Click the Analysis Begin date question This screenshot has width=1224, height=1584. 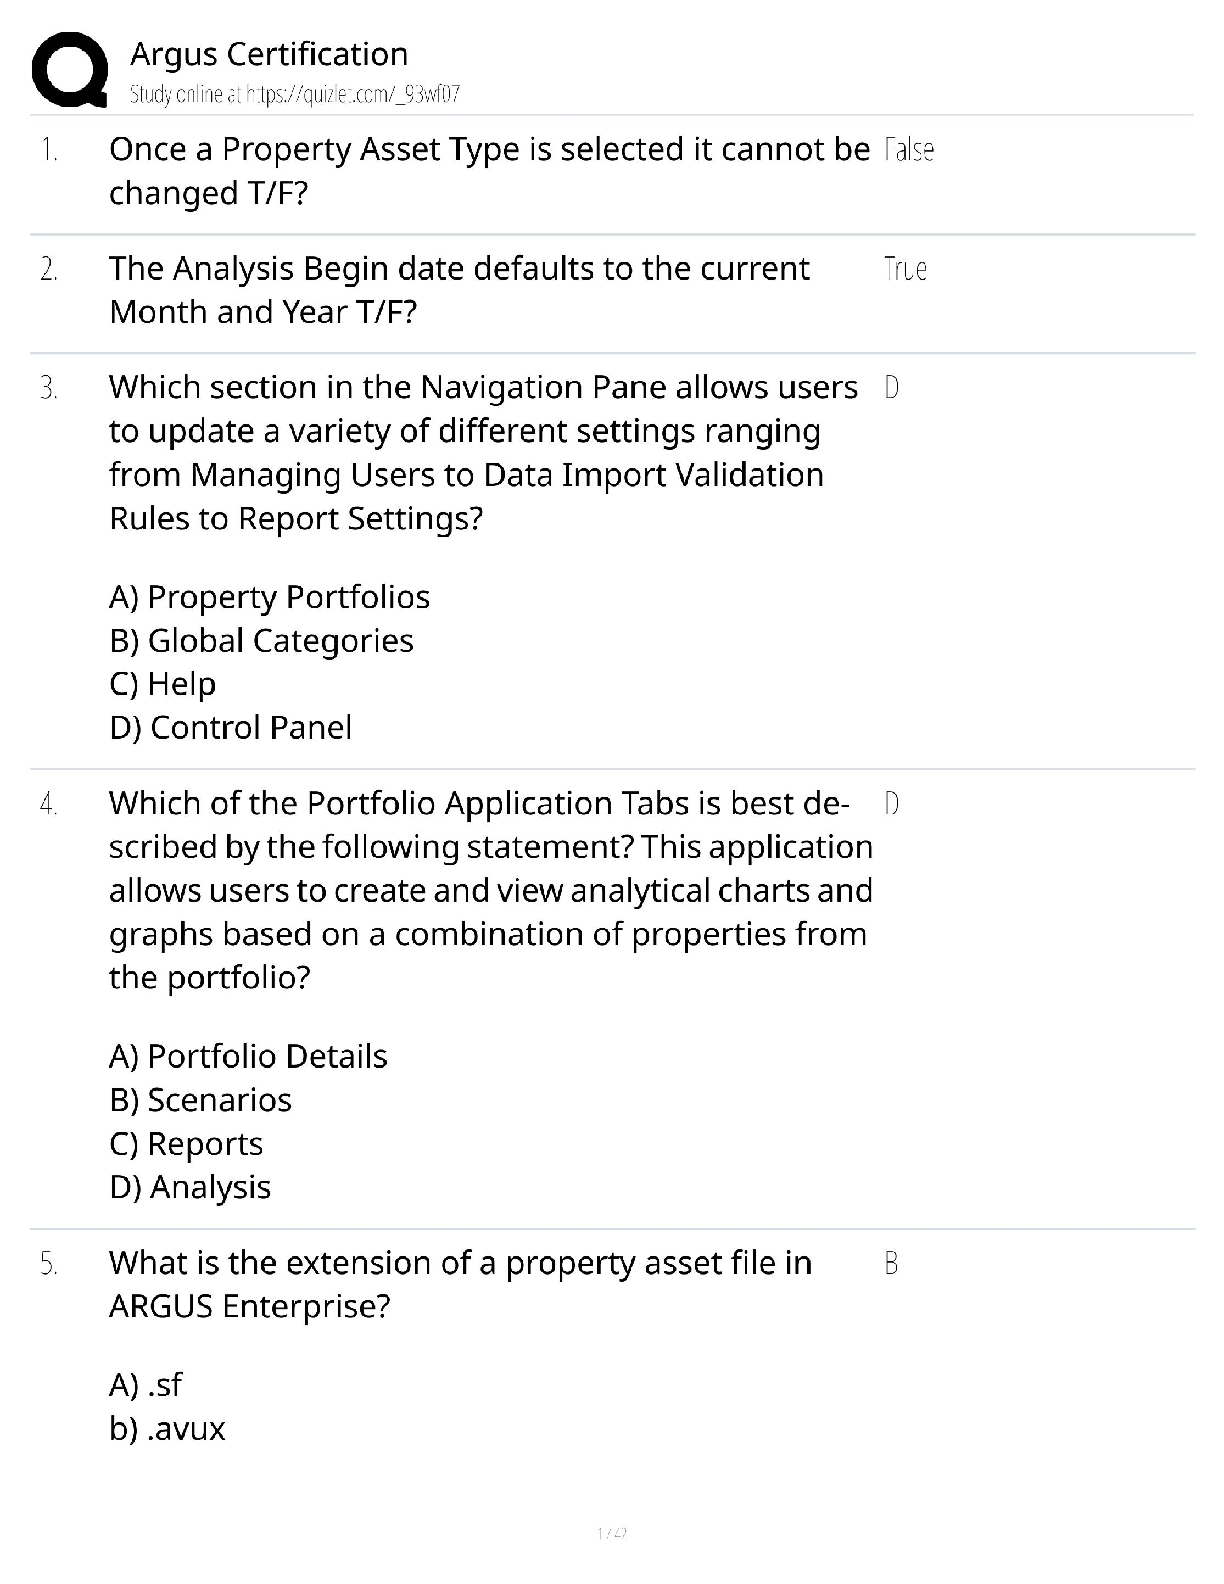point(459,290)
